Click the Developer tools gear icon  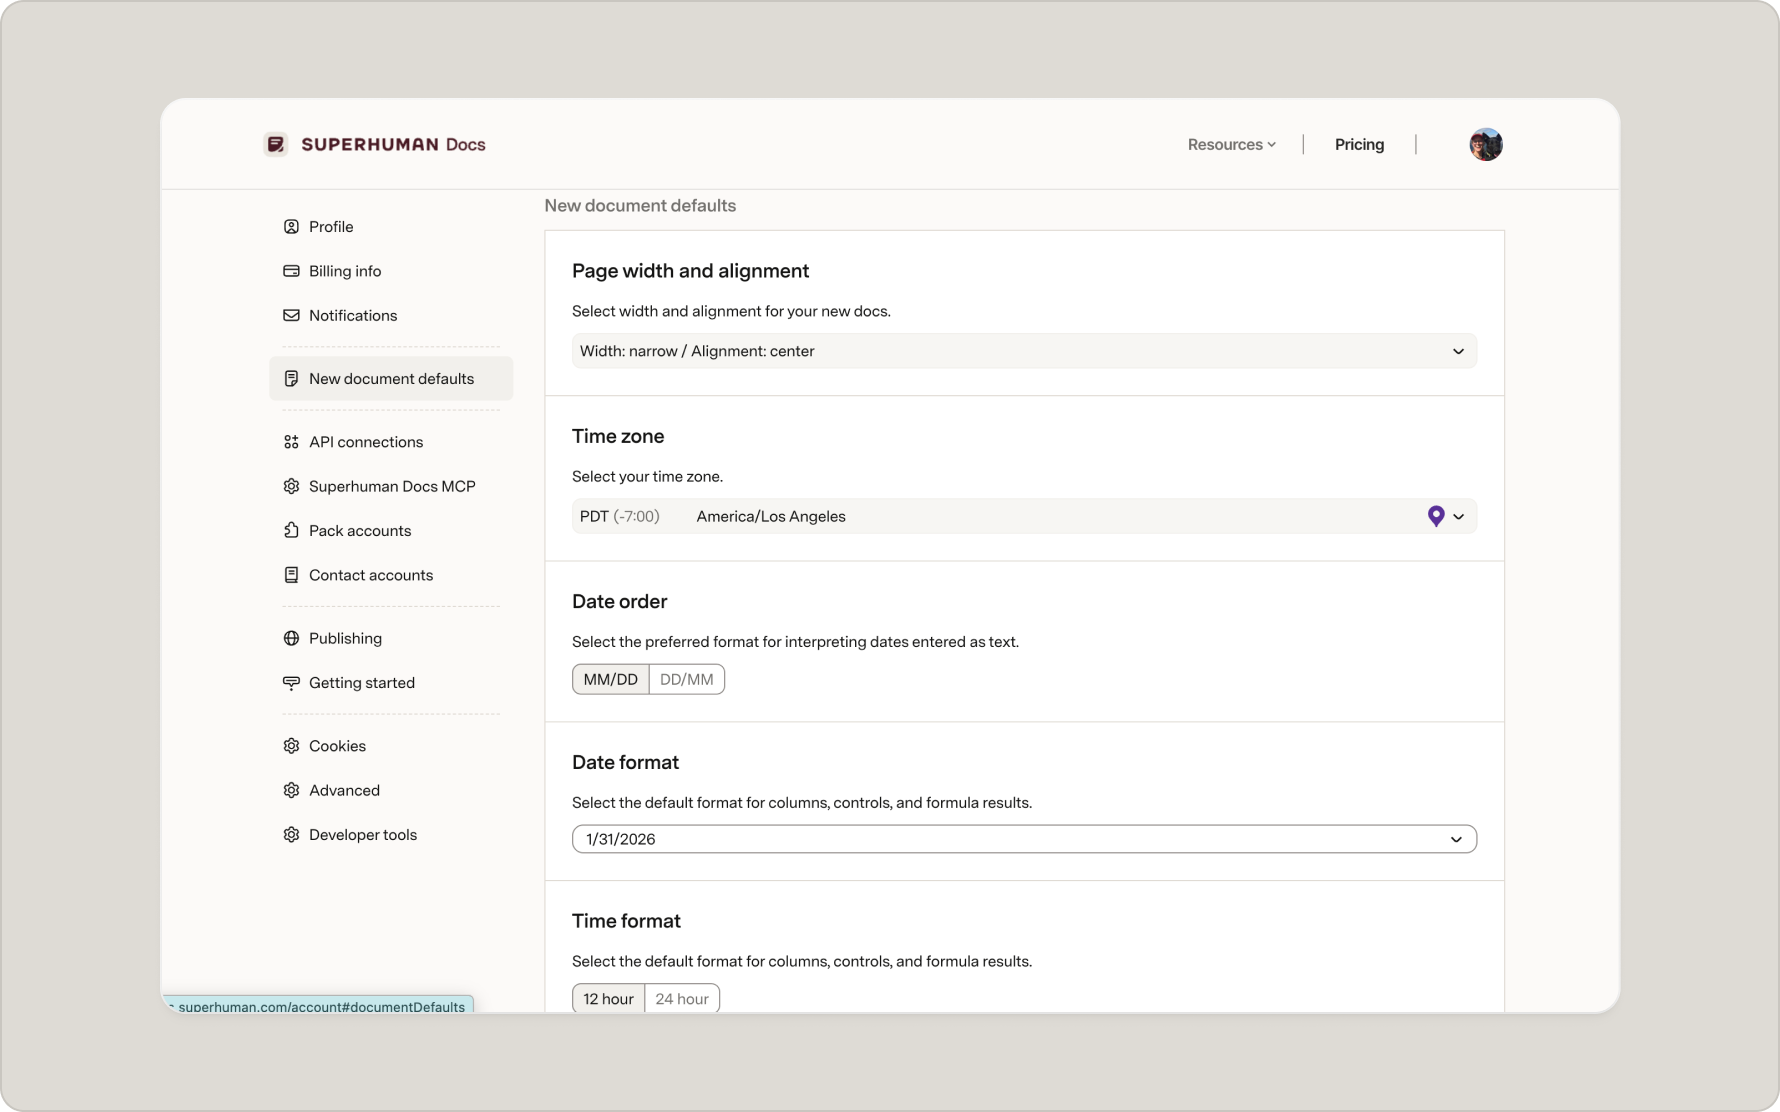(x=291, y=835)
